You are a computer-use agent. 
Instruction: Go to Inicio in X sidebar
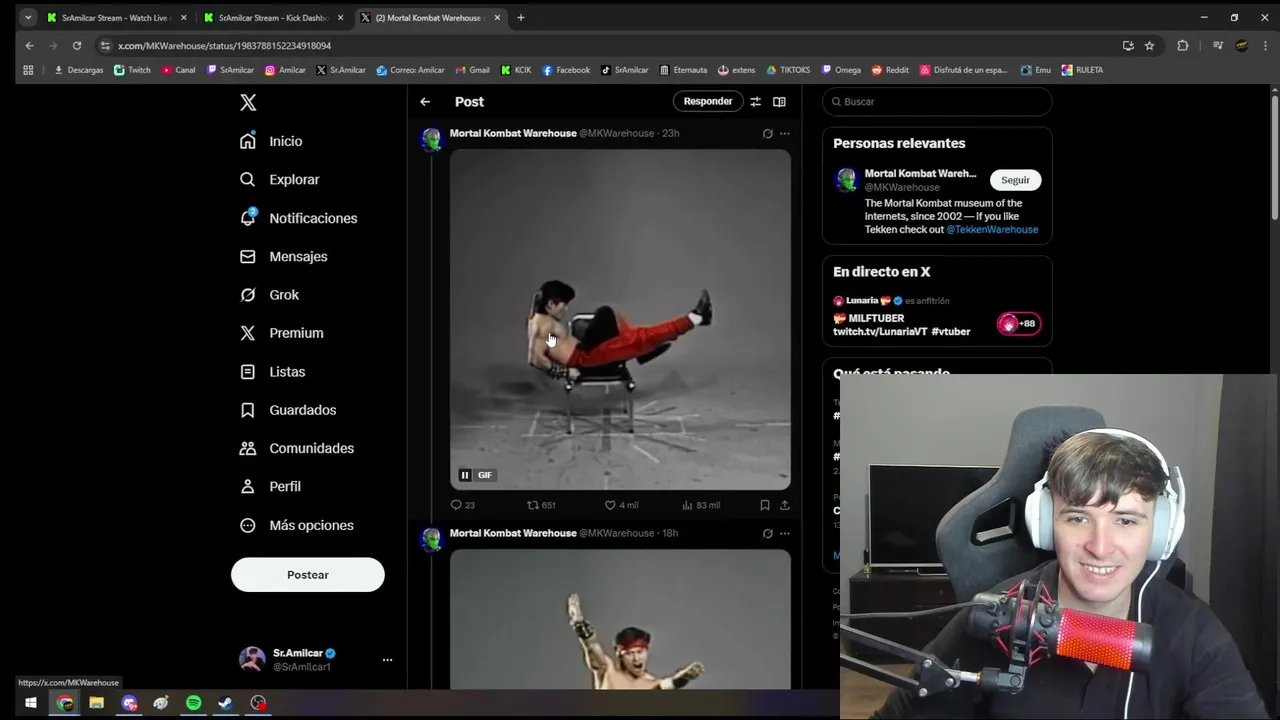tap(271, 141)
